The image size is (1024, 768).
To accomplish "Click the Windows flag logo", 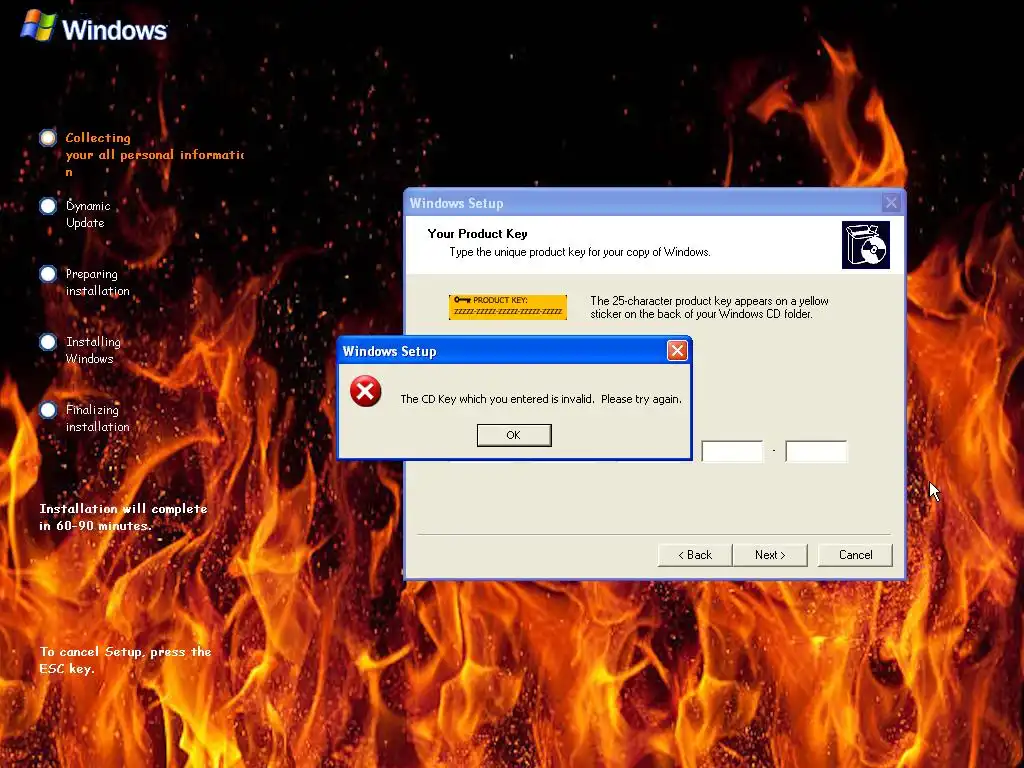I will point(39,25).
